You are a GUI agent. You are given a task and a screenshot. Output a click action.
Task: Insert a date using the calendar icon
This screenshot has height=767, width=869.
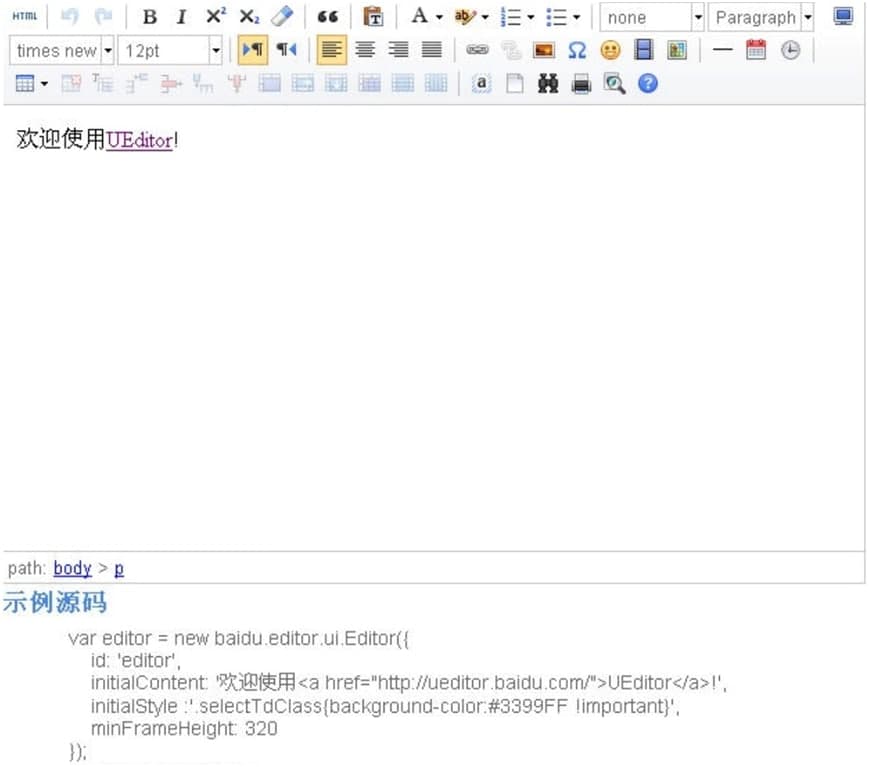[755, 49]
